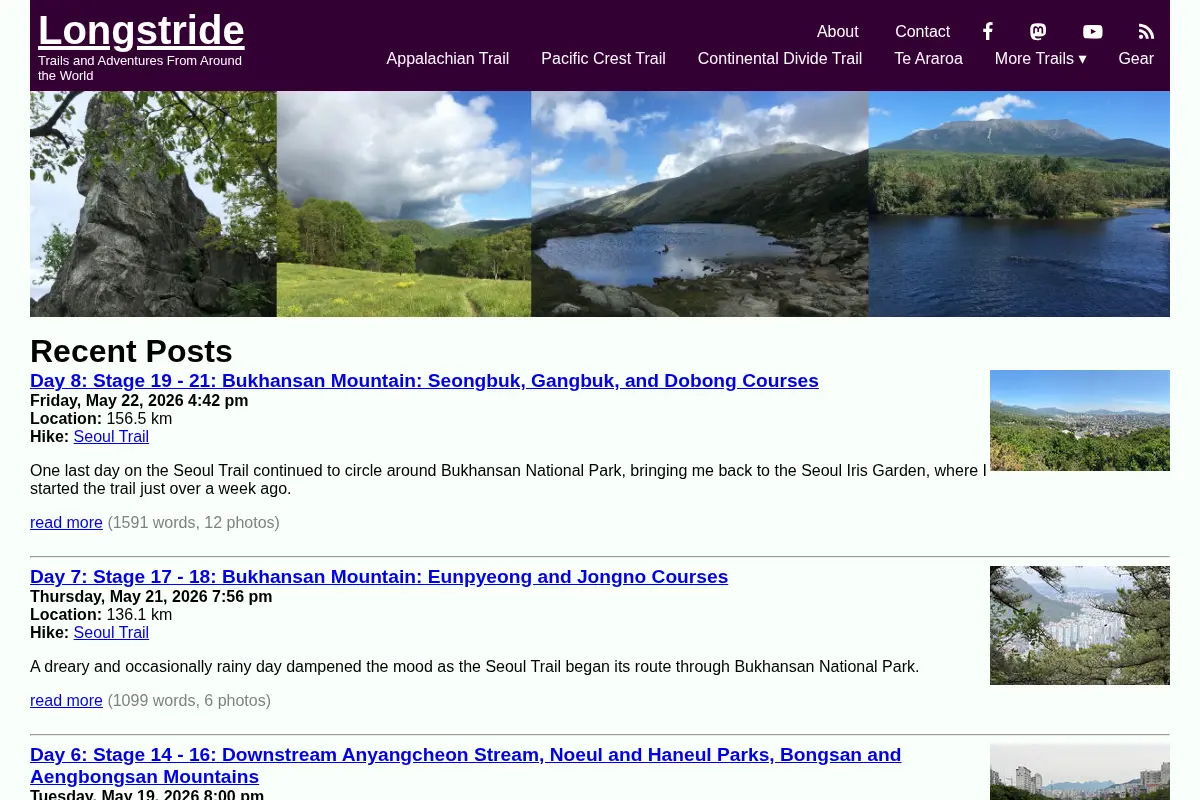This screenshot has width=1200, height=800.
Task: View the Day 6 post thumbnail photo
Action: (1080, 771)
